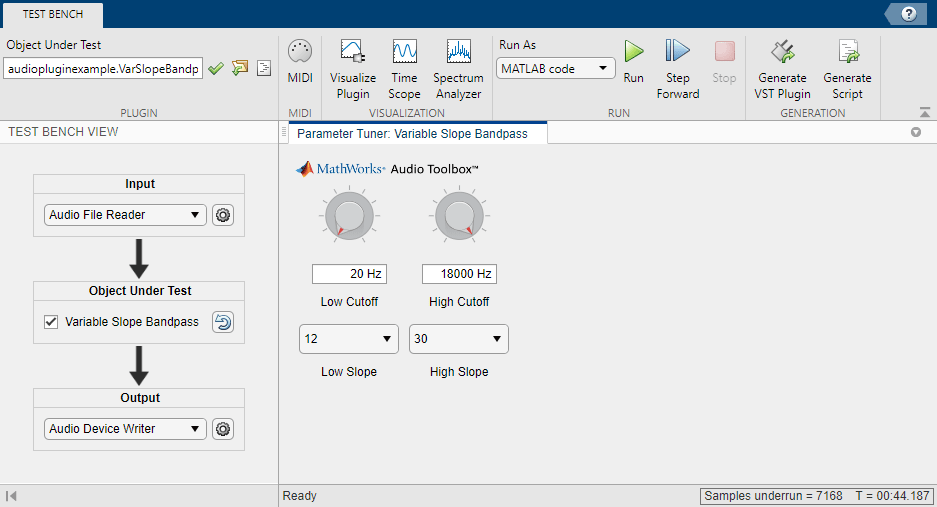Image resolution: width=937 pixels, height=507 pixels.
Task: Click the Low Cutoff knob
Action: (x=349, y=216)
